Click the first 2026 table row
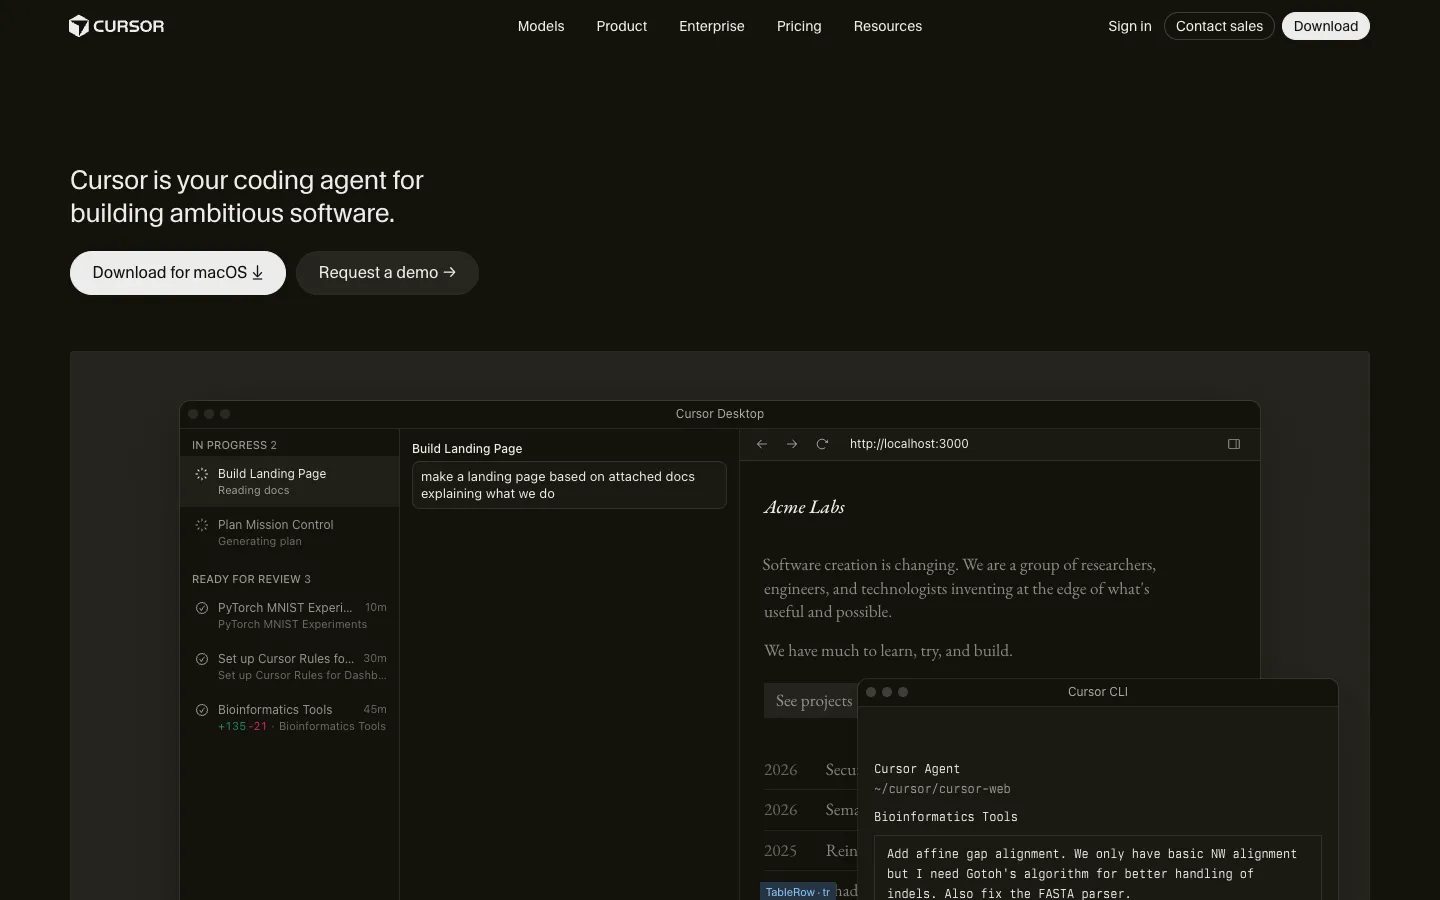Image resolution: width=1440 pixels, height=900 pixels. point(810,770)
